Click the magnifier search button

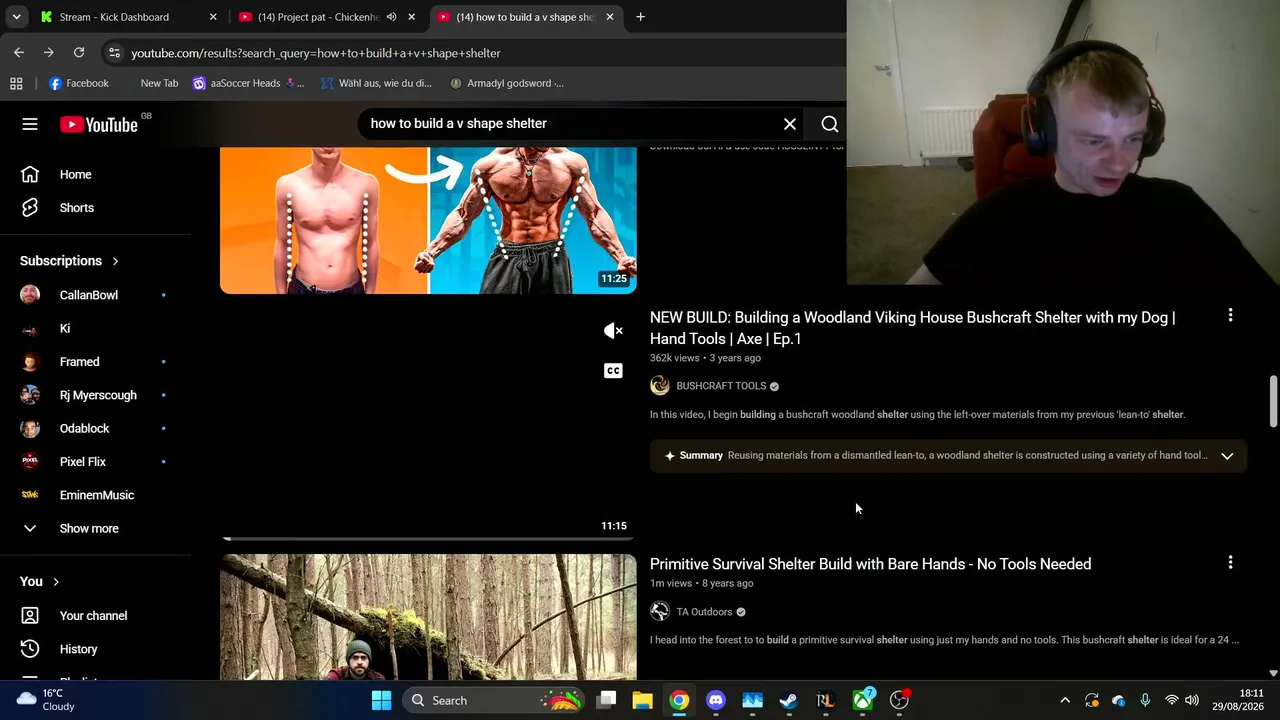pyautogui.click(x=830, y=124)
